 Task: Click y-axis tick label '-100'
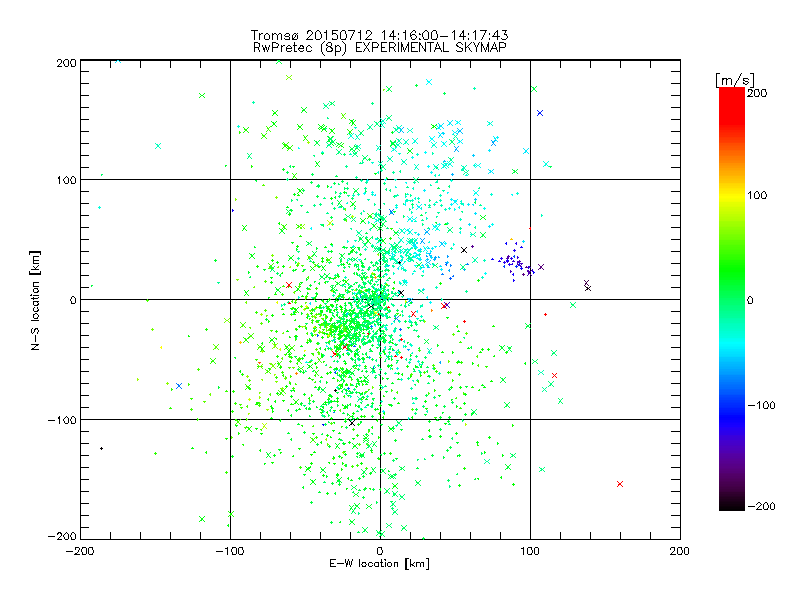(x=62, y=420)
